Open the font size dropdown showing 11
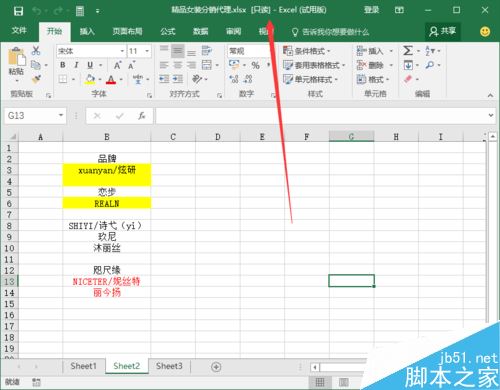 pos(147,51)
